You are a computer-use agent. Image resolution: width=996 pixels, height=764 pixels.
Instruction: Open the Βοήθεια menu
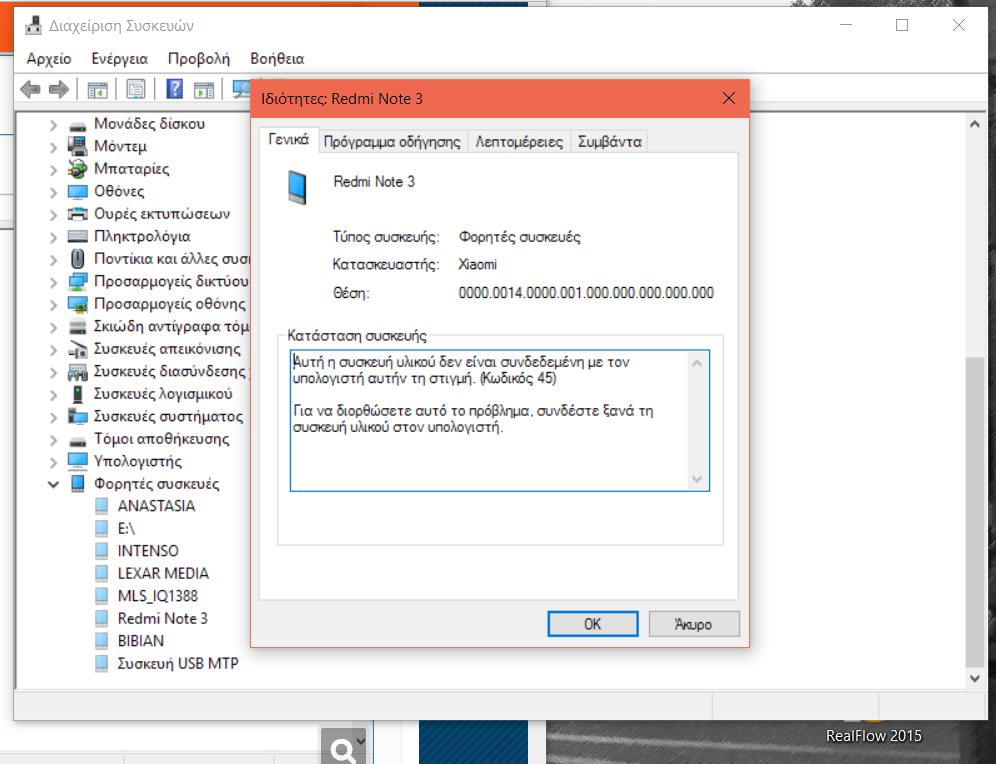[x=277, y=58]
